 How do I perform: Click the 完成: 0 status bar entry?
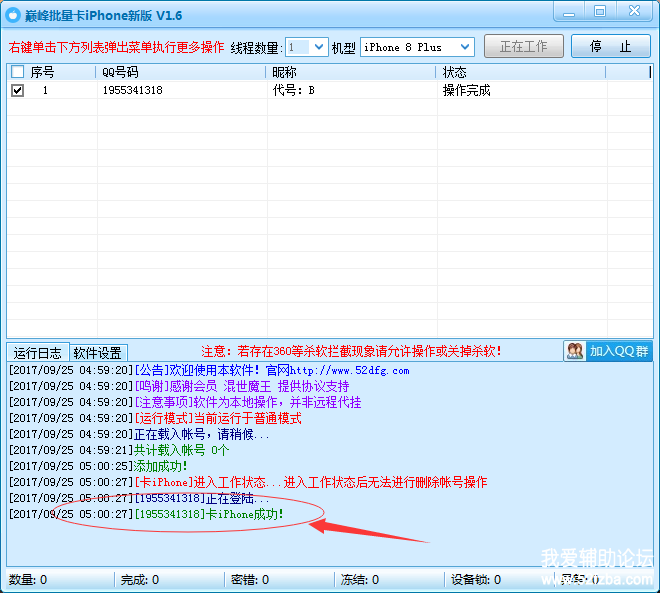(140, 580)
